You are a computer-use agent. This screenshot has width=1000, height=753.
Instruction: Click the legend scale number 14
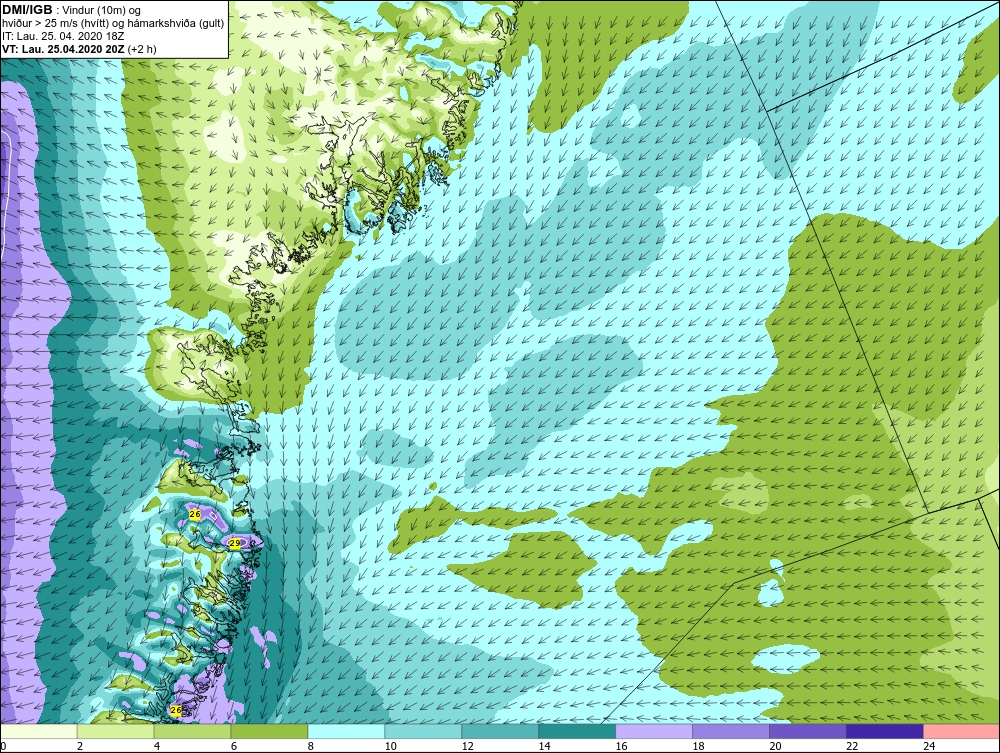pyautogui.click(x=544, y=746)
